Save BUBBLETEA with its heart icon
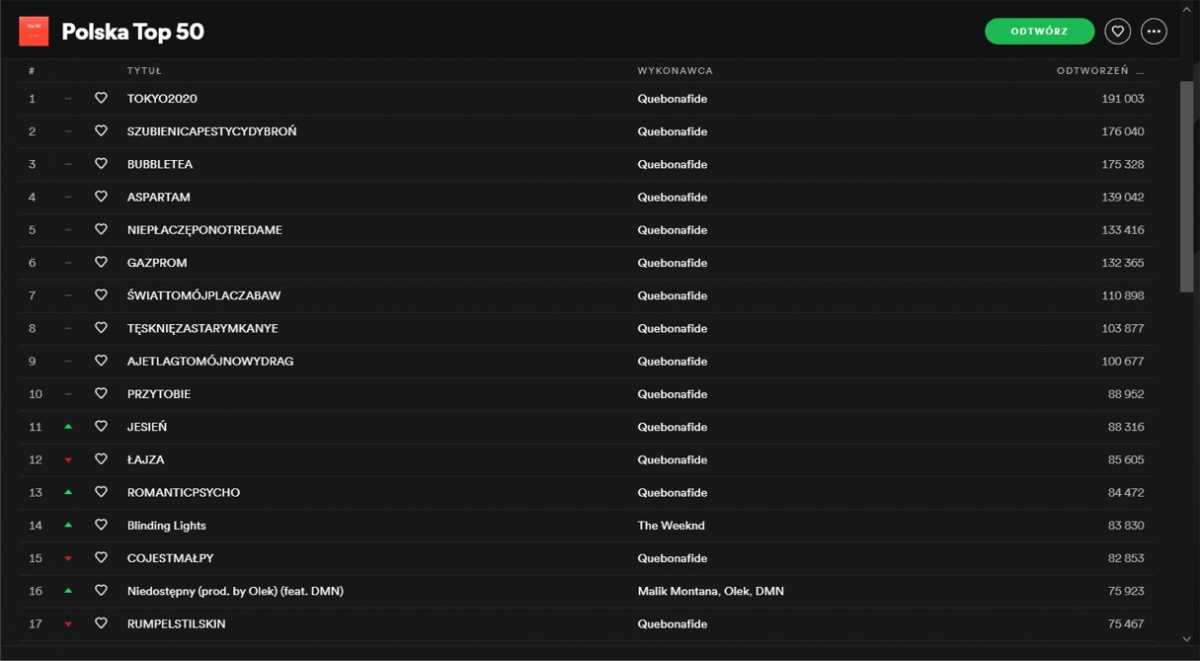Image resolution: width=1200 pixels, height=661 pixels. [101, 164]
